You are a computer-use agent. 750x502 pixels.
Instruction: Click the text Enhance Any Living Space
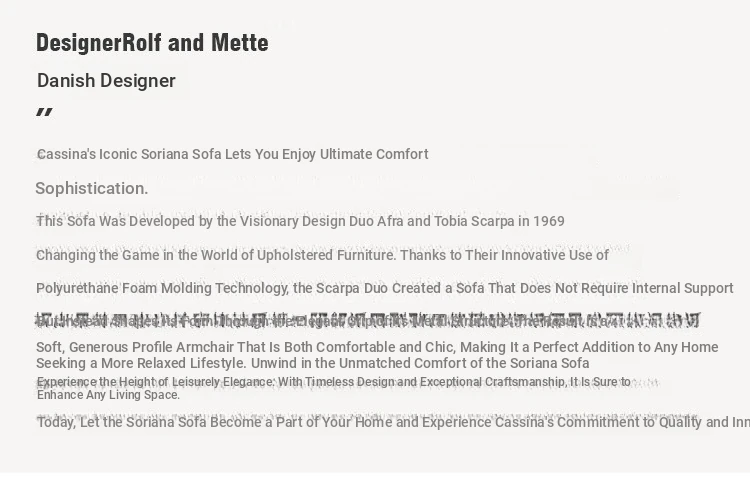[109, 395]
